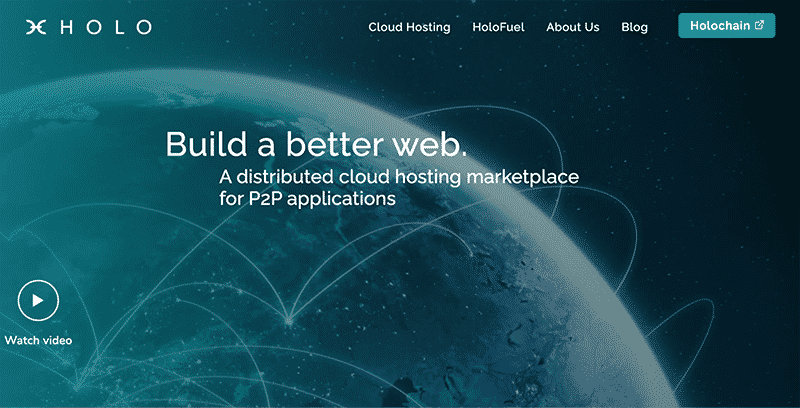Screen dimensions: 800x408
Task: Go to the HoloFuel page
Action: [498, 27]
